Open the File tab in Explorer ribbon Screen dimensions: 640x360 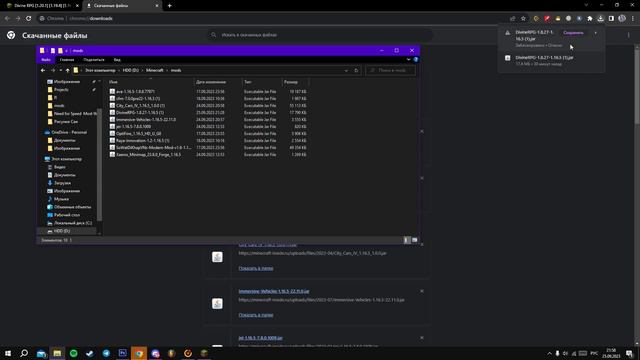click(x=46, y=60)
